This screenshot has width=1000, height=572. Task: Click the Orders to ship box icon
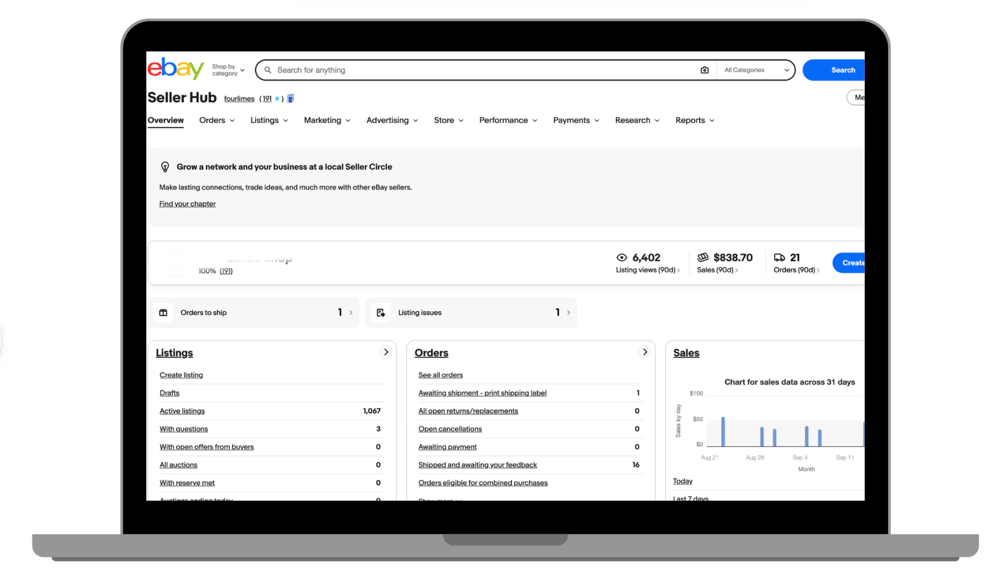pos(163,312)
